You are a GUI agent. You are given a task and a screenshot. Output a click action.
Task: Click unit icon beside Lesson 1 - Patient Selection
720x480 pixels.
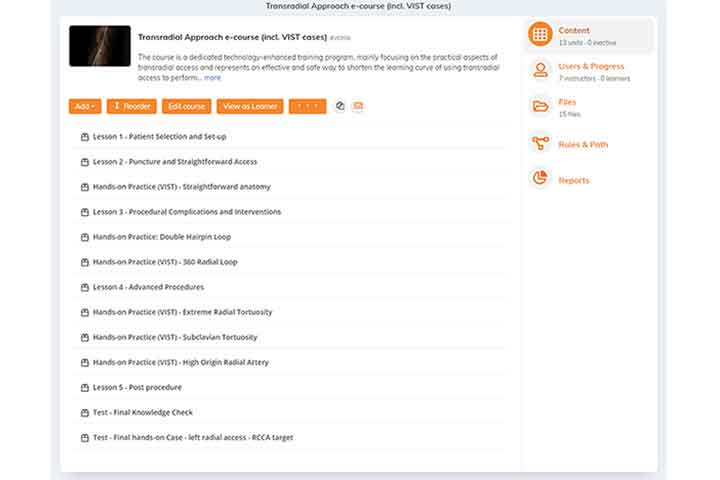84,137
